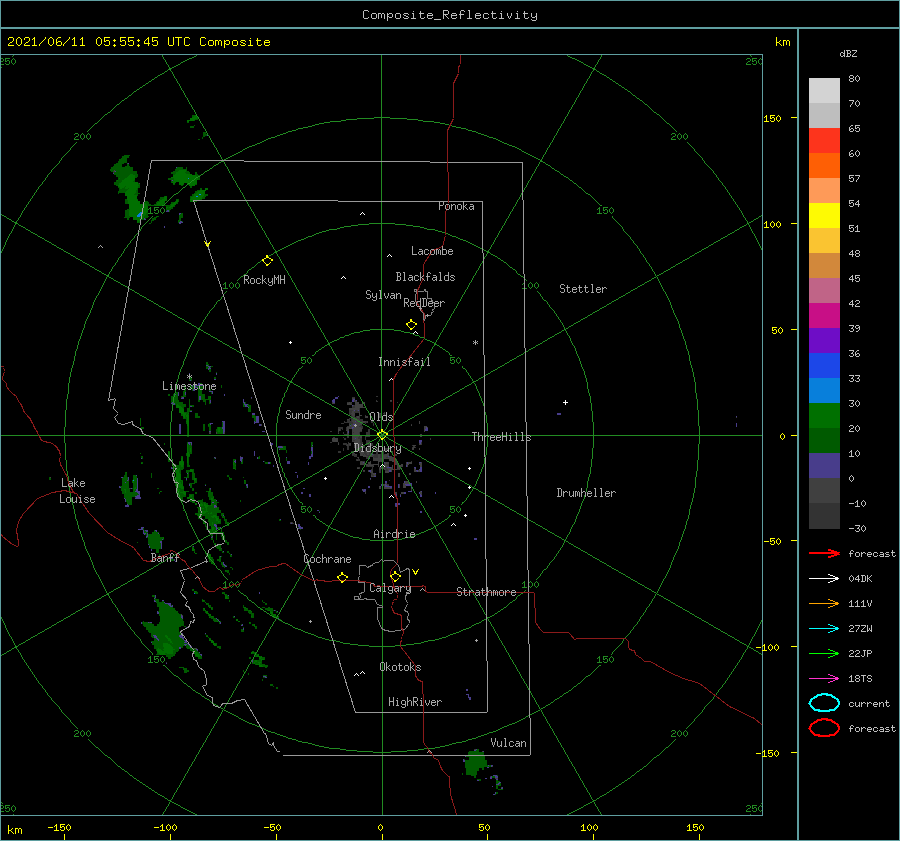The height and width of the screenshot is (841, 900).
Task: Click the 54 dBZ yellow color swatch
Action: 824,215
